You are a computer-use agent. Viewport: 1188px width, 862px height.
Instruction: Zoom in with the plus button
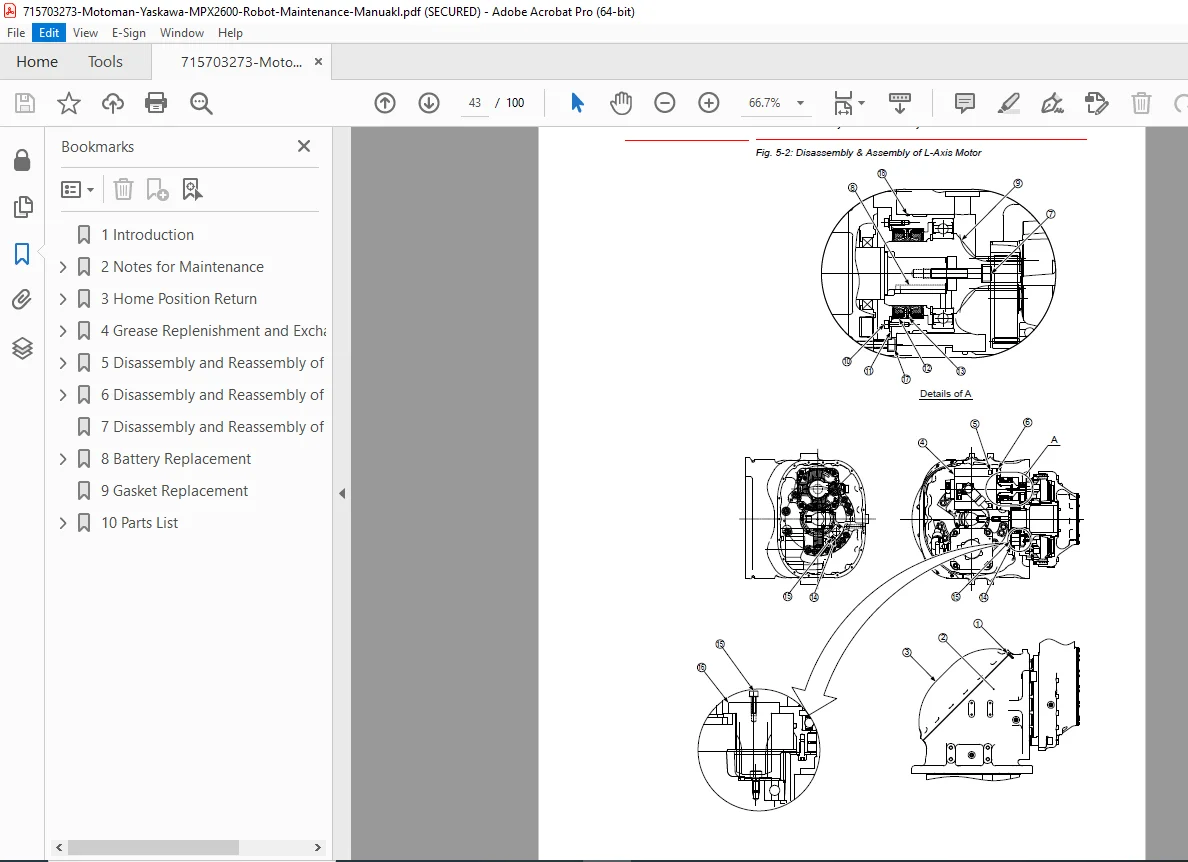coord(708,103)
